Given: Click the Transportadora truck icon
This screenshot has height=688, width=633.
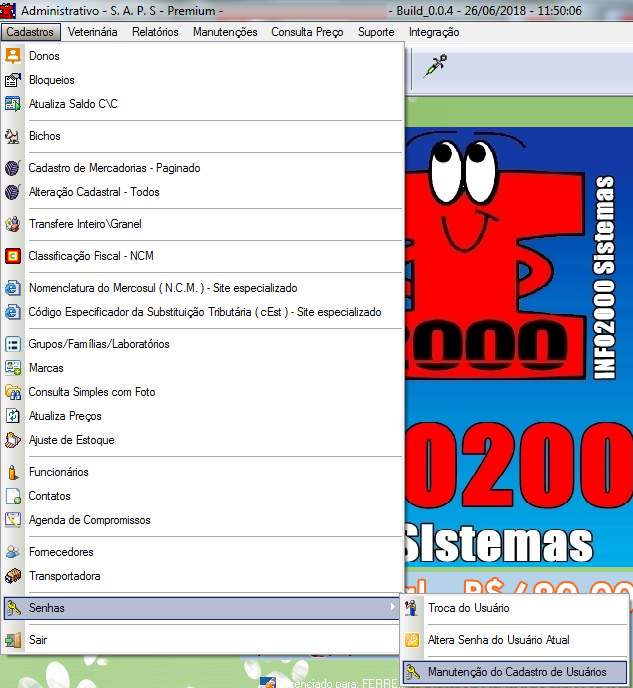Looking at the screenshot, I should (x=13, y=576).
